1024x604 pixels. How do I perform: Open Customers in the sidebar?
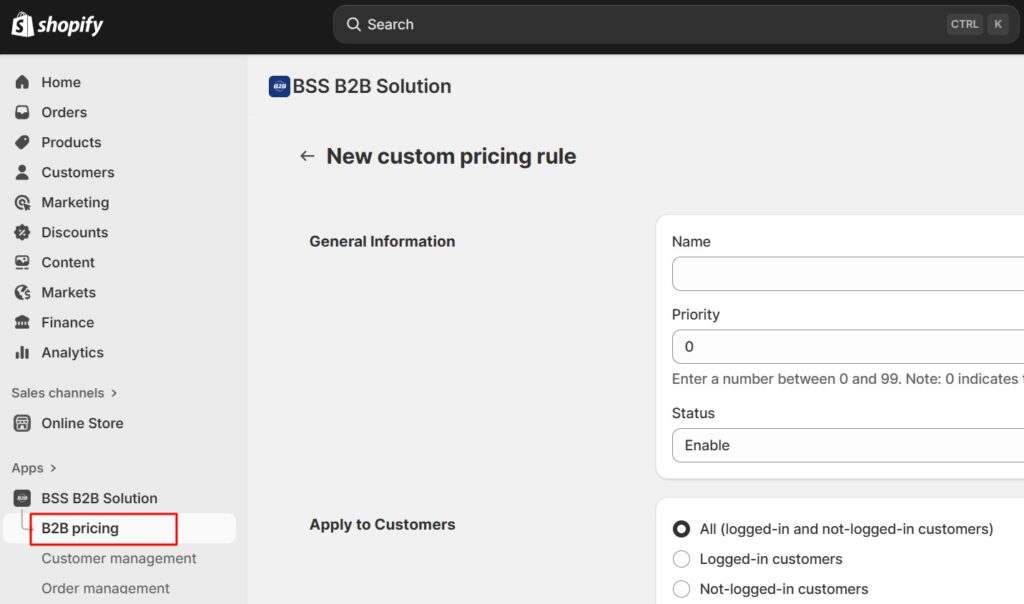(78, 172)
